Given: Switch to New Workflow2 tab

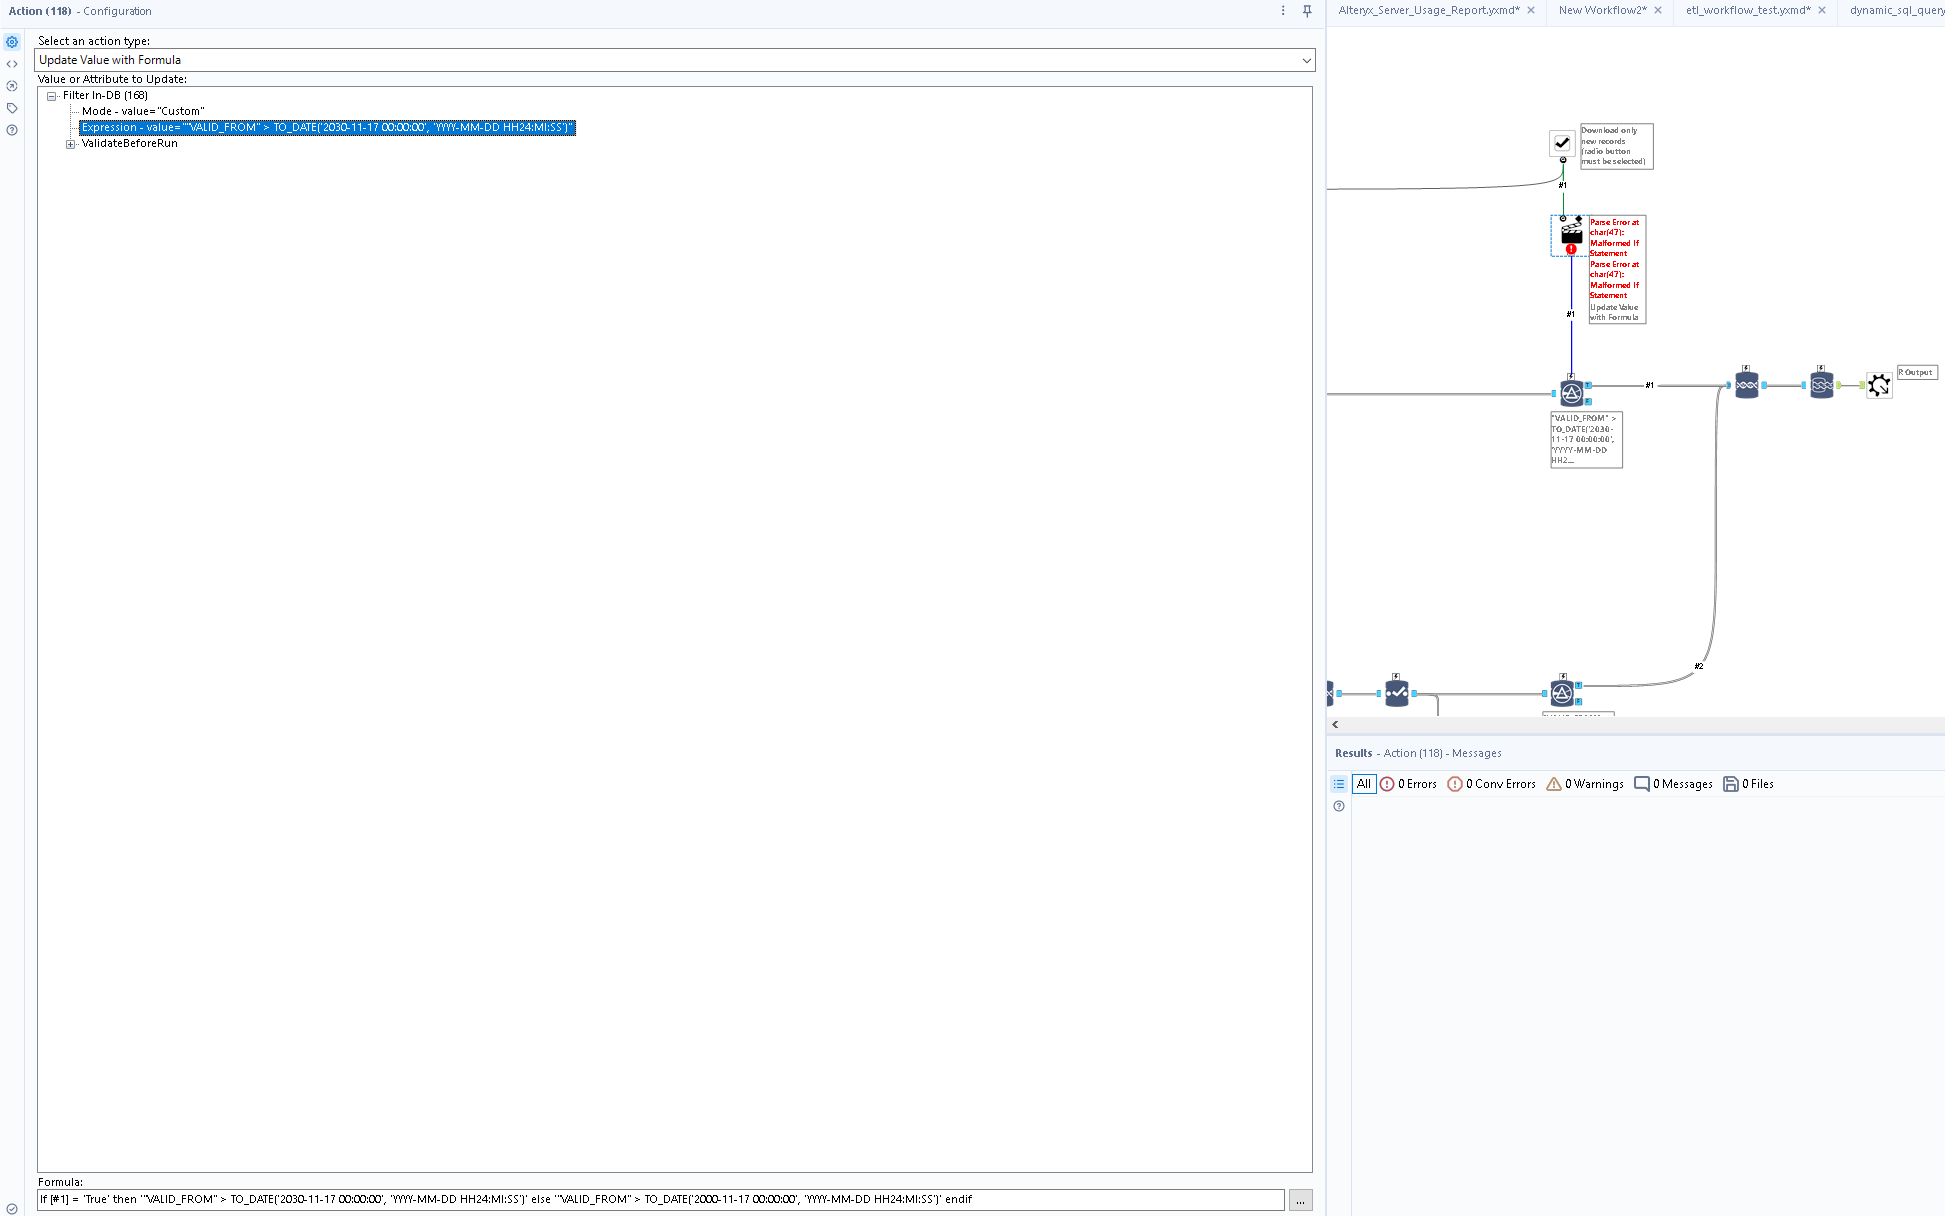Looking at the screenshot, I should pyautogui.click(x=1602, y=10).
